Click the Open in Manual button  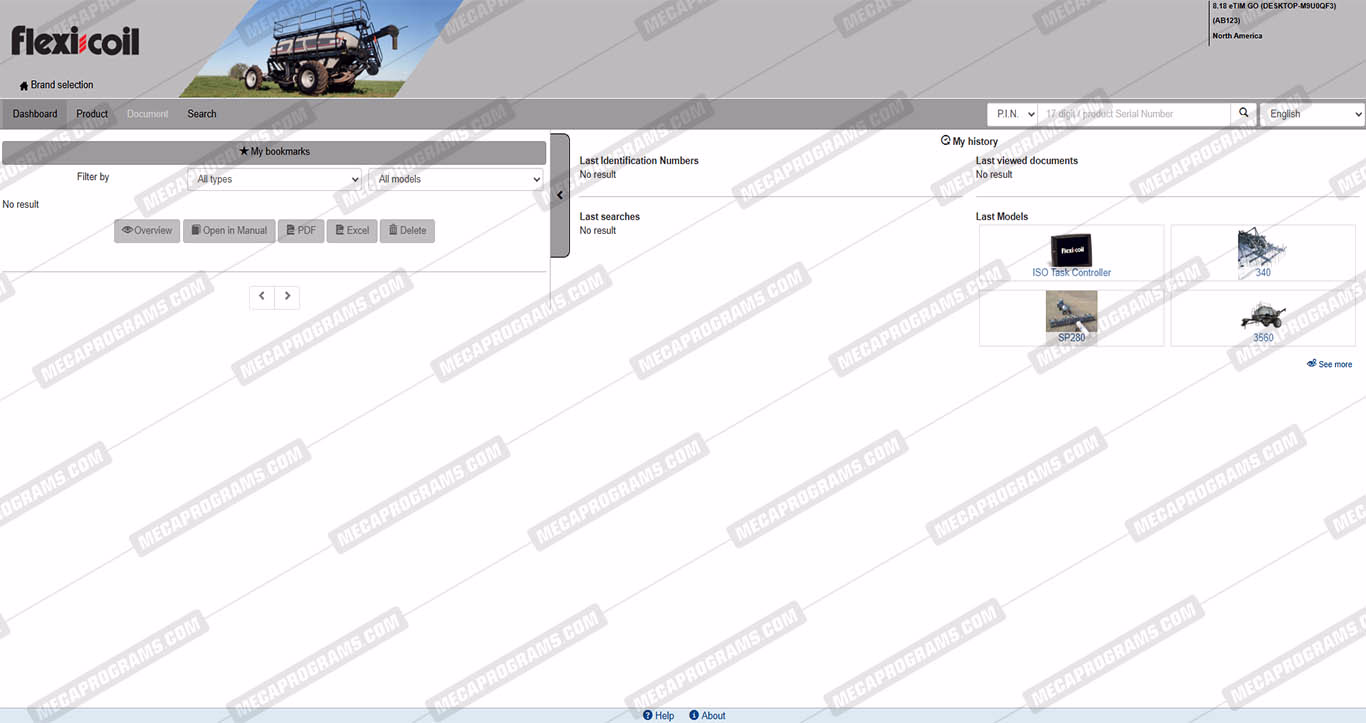click(x=229, y=231)
